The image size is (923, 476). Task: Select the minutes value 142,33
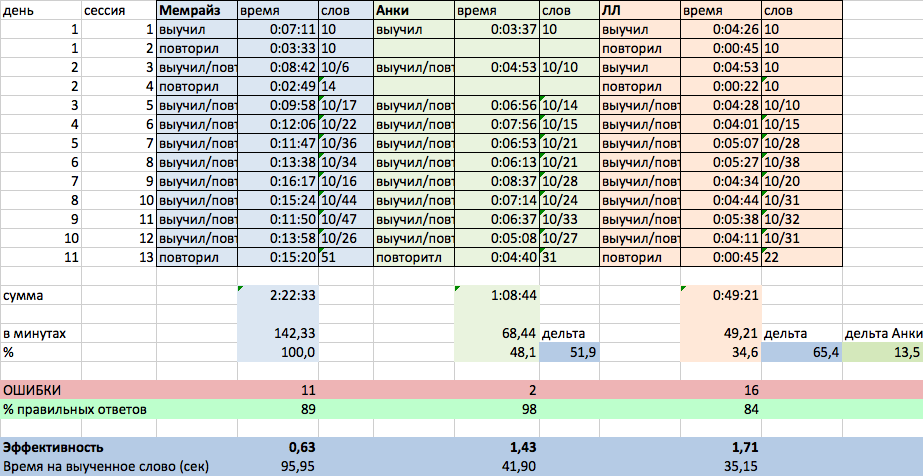click(x=278, y=334)
